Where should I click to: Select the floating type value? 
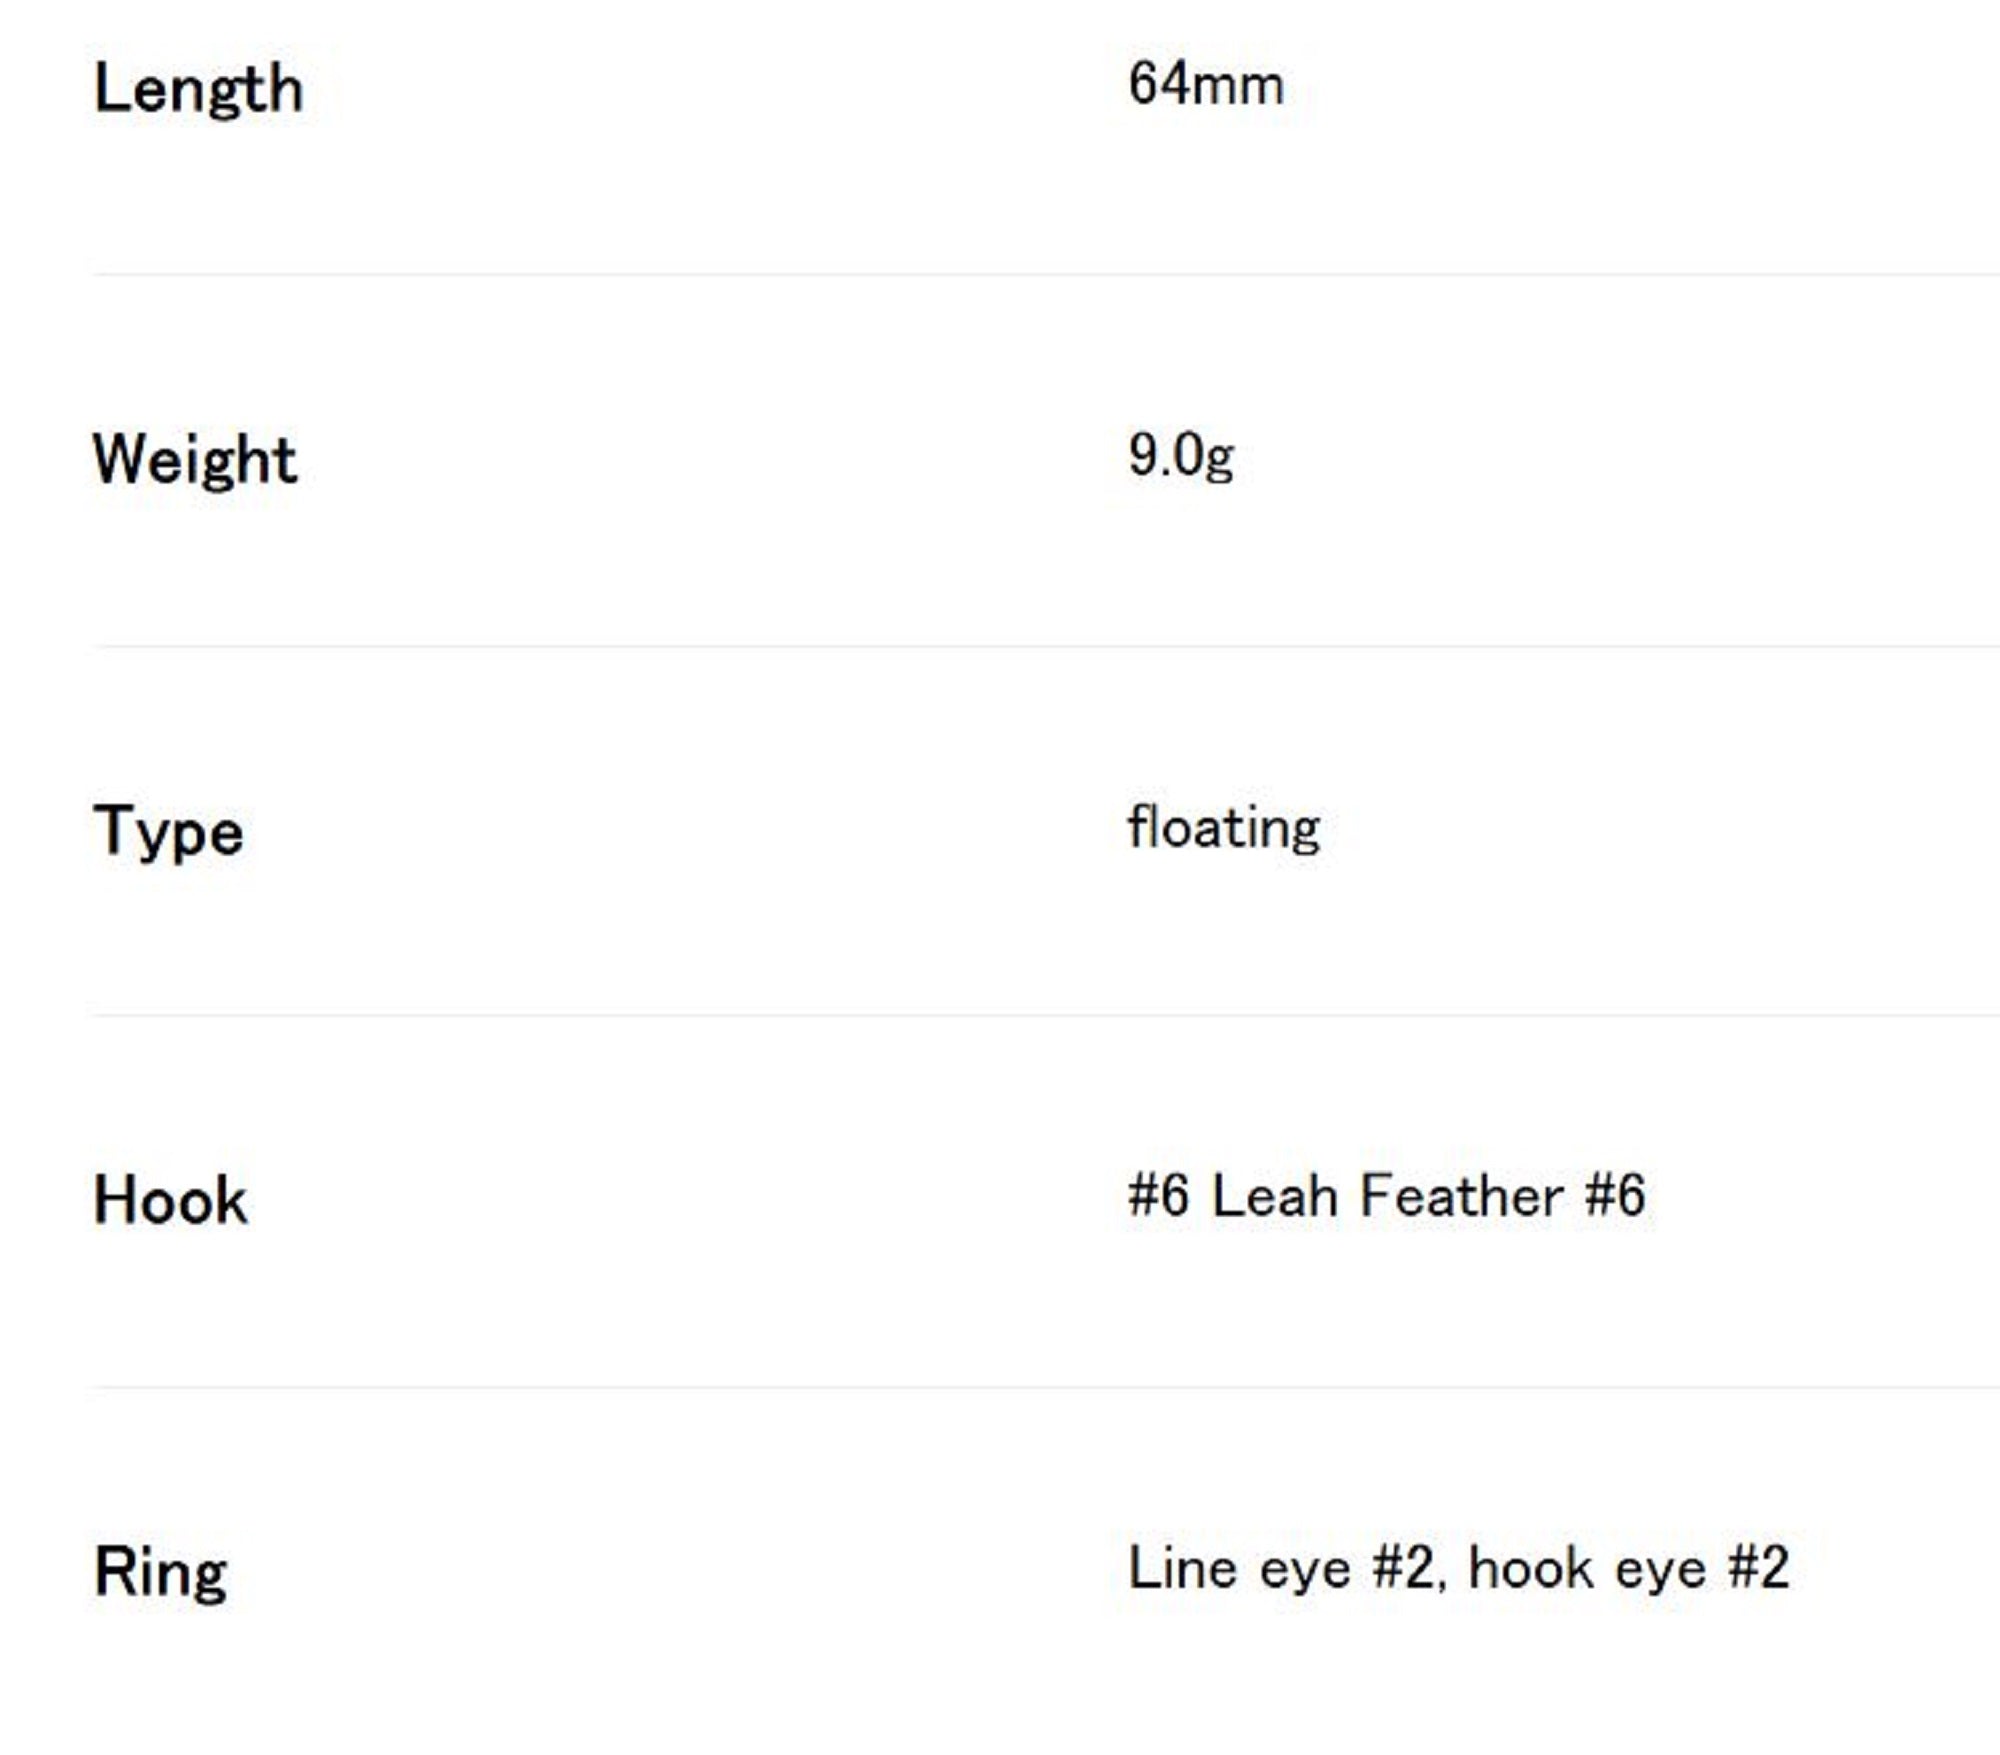click(x=1224, y=828)
